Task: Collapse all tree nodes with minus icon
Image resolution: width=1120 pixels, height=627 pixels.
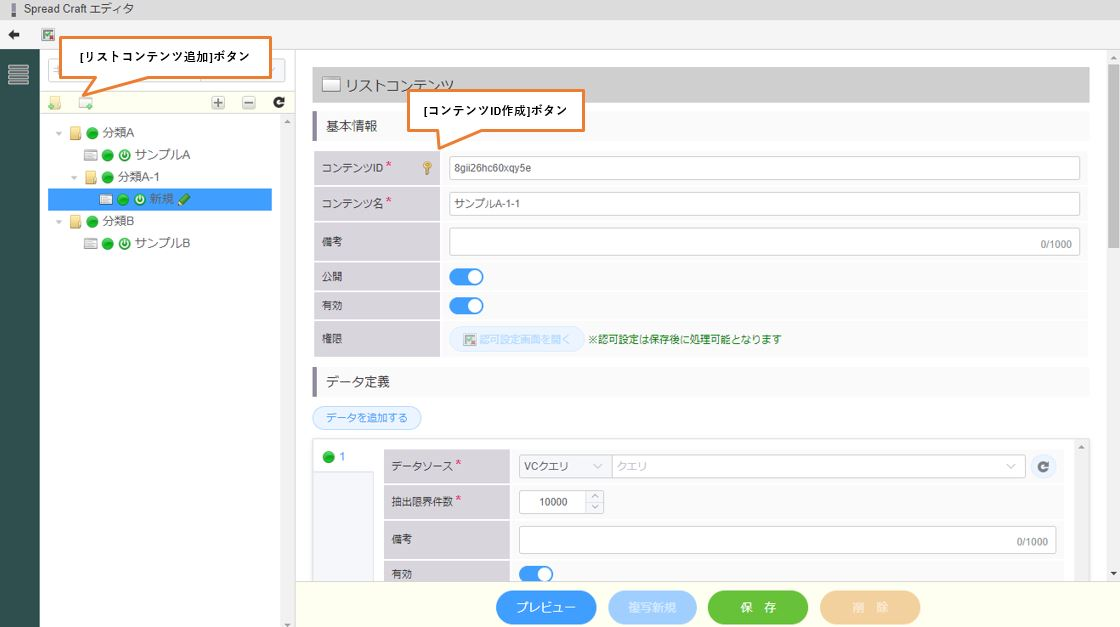Action: 249,103
